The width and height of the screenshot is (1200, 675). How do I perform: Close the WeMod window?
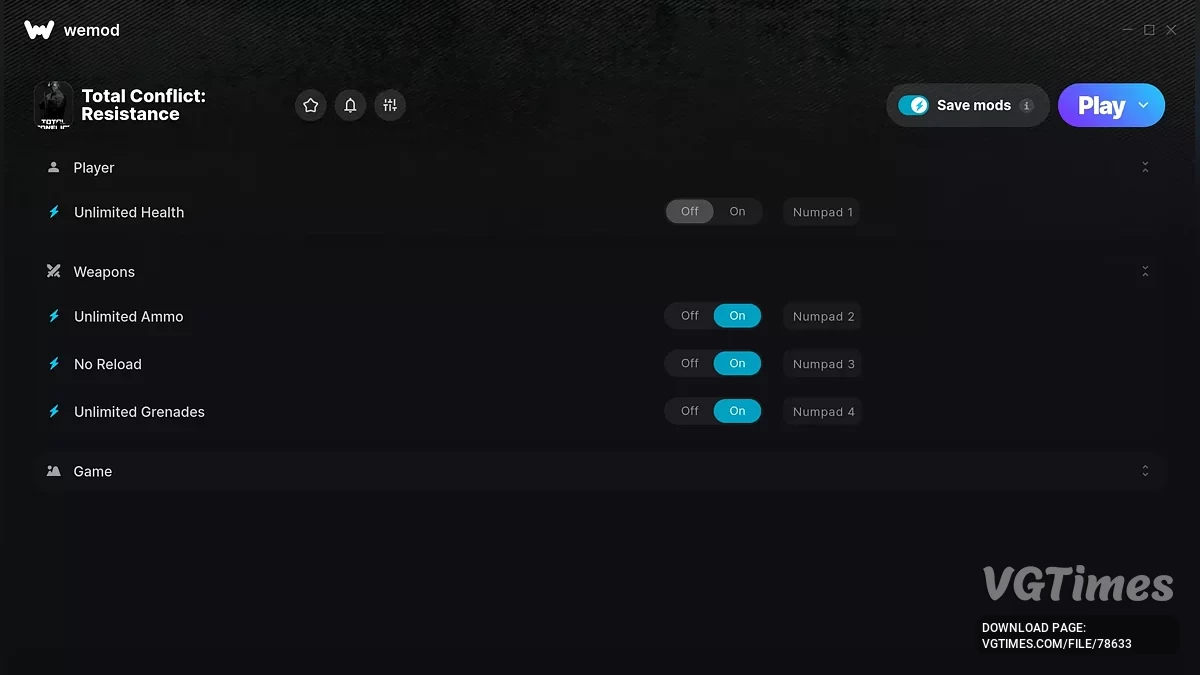click(x=1171, y=30)
